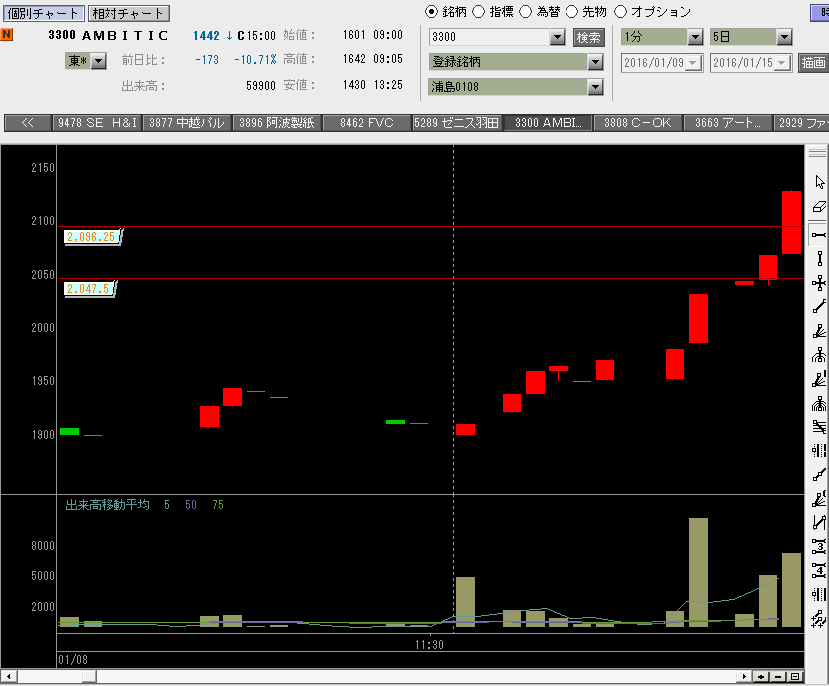The image size is (829, 686).
Task: Select the horizontal line drawing tool
Action: 819,235
